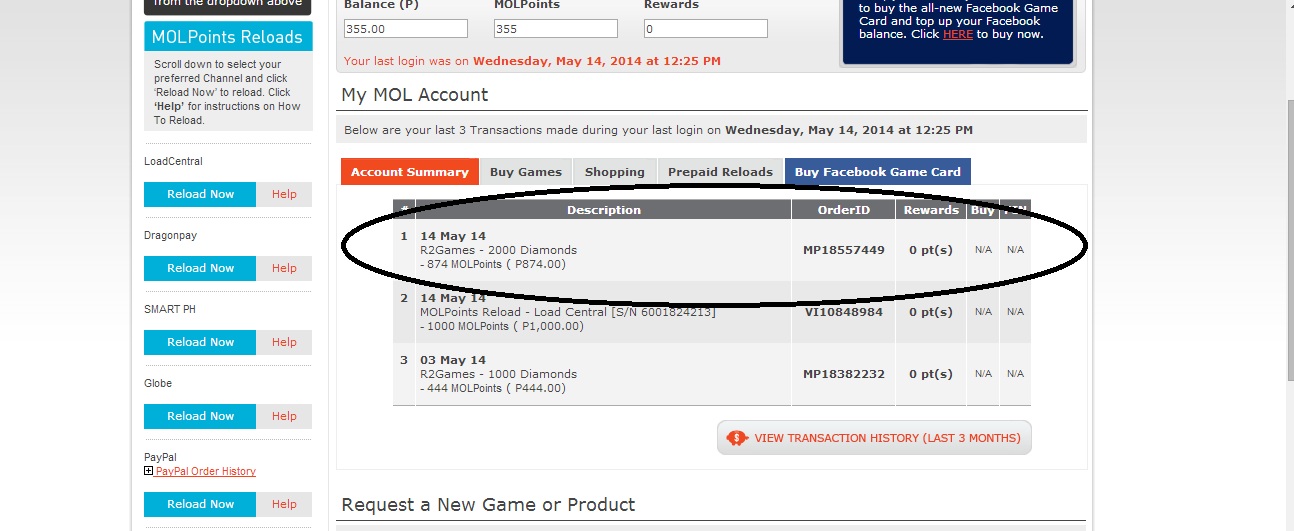Click the Rewards input field
This screenshot has width=1294, height=531.
[706, 29]
